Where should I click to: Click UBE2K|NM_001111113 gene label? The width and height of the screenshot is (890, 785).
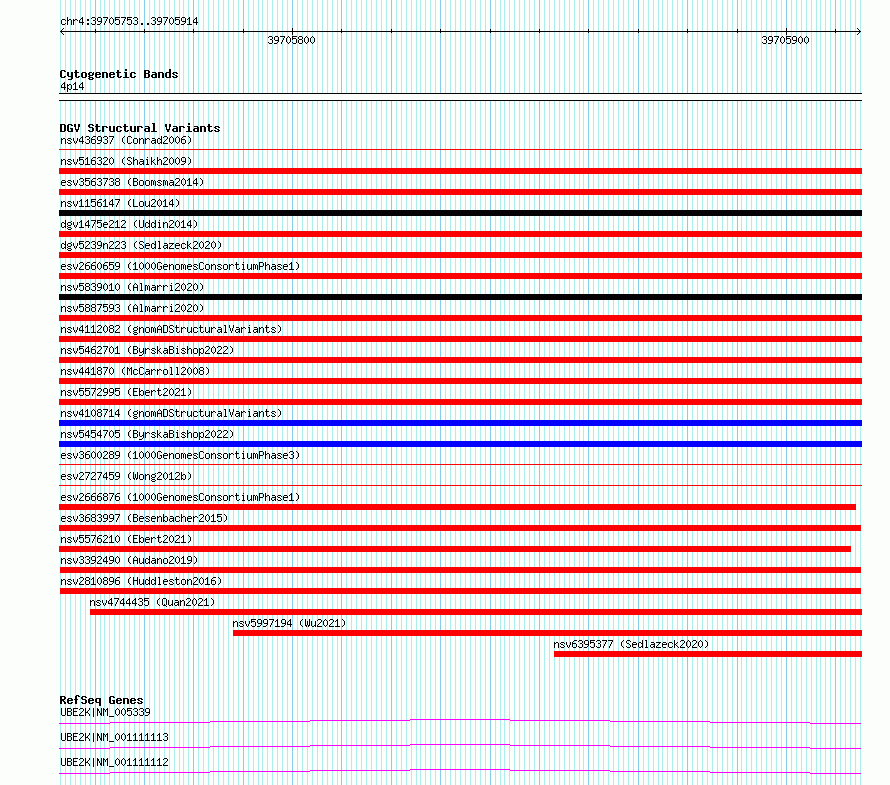coord(114,737)
